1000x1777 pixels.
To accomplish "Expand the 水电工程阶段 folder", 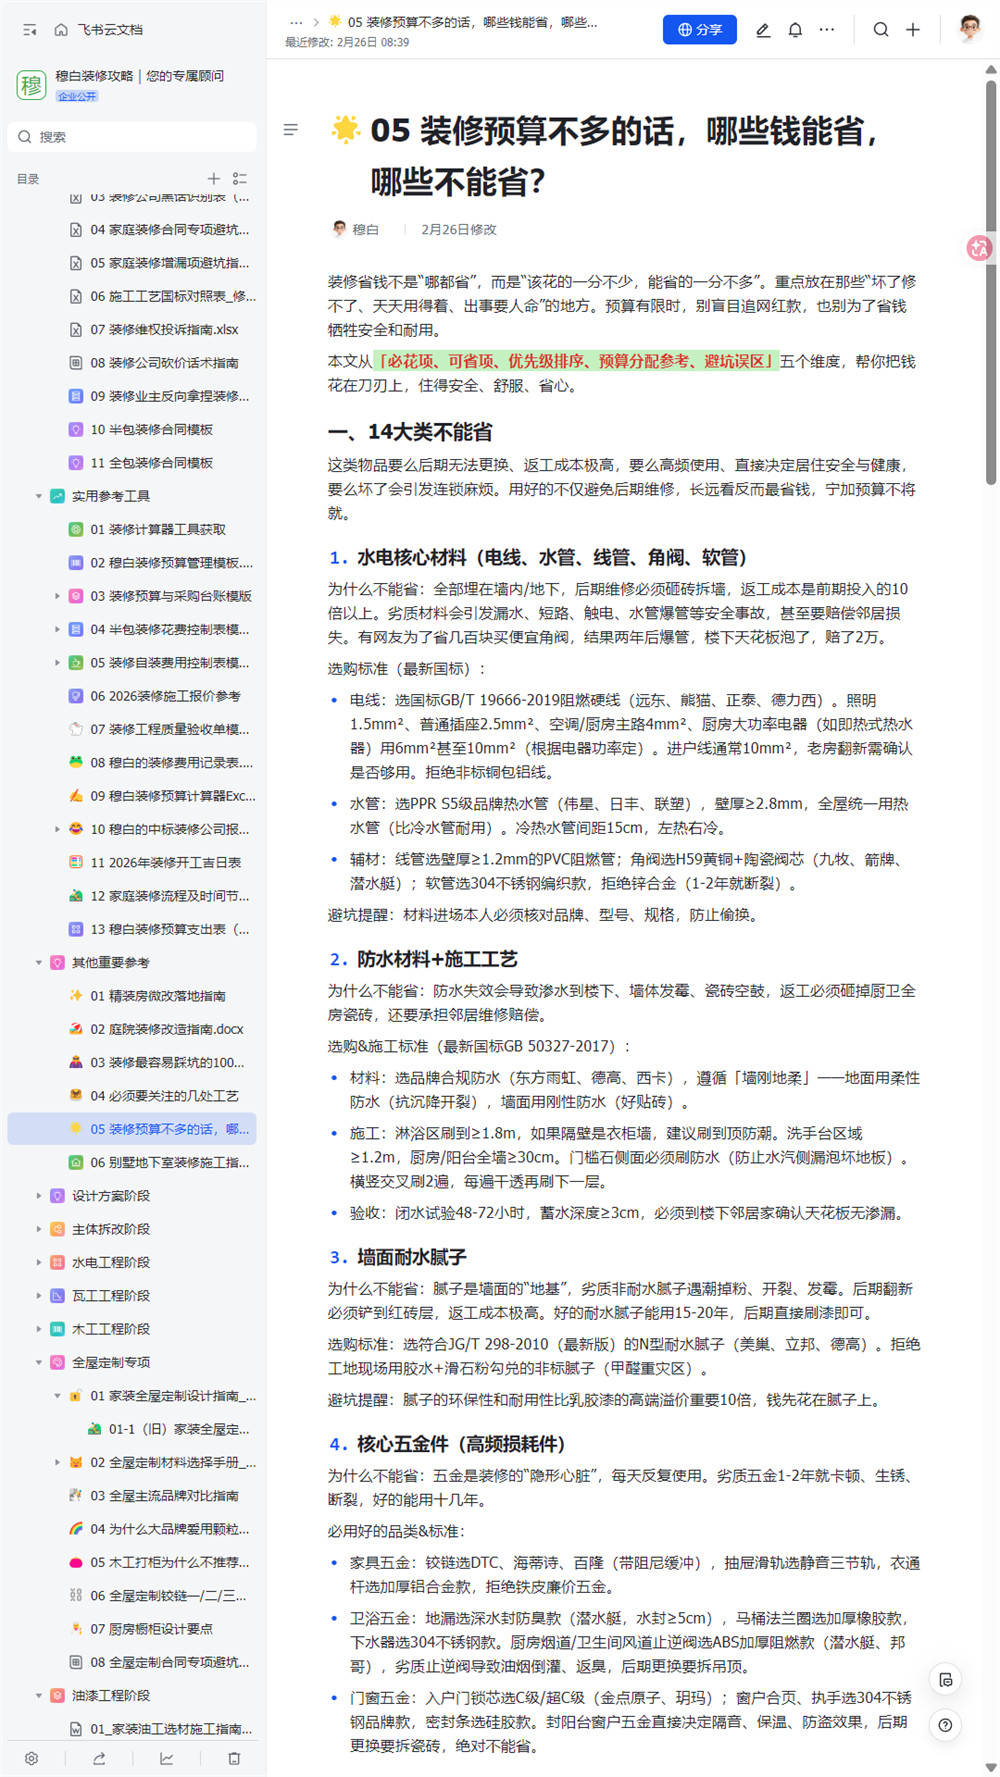I will pos(39,1262).
